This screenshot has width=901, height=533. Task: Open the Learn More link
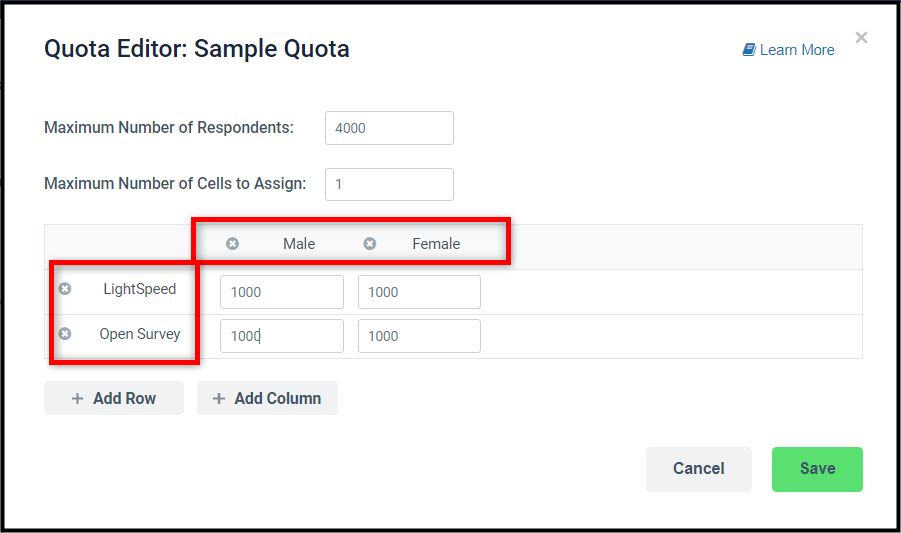[788, 50]
